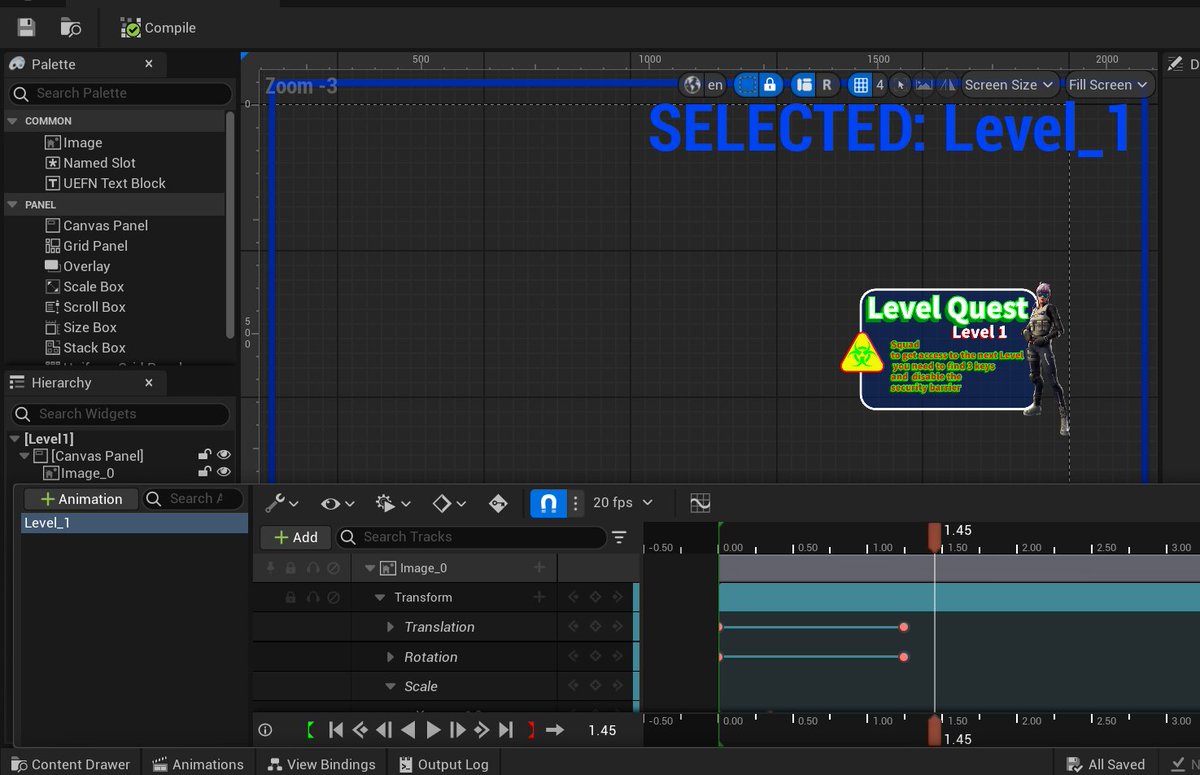Collapse the Image_0 track
This screenshot has width=1200, height=775.
(370, 568)
